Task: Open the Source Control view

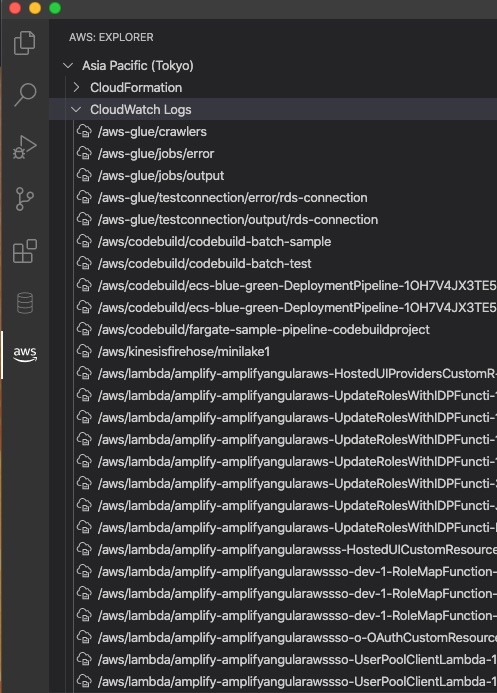Action: point(25,199)
